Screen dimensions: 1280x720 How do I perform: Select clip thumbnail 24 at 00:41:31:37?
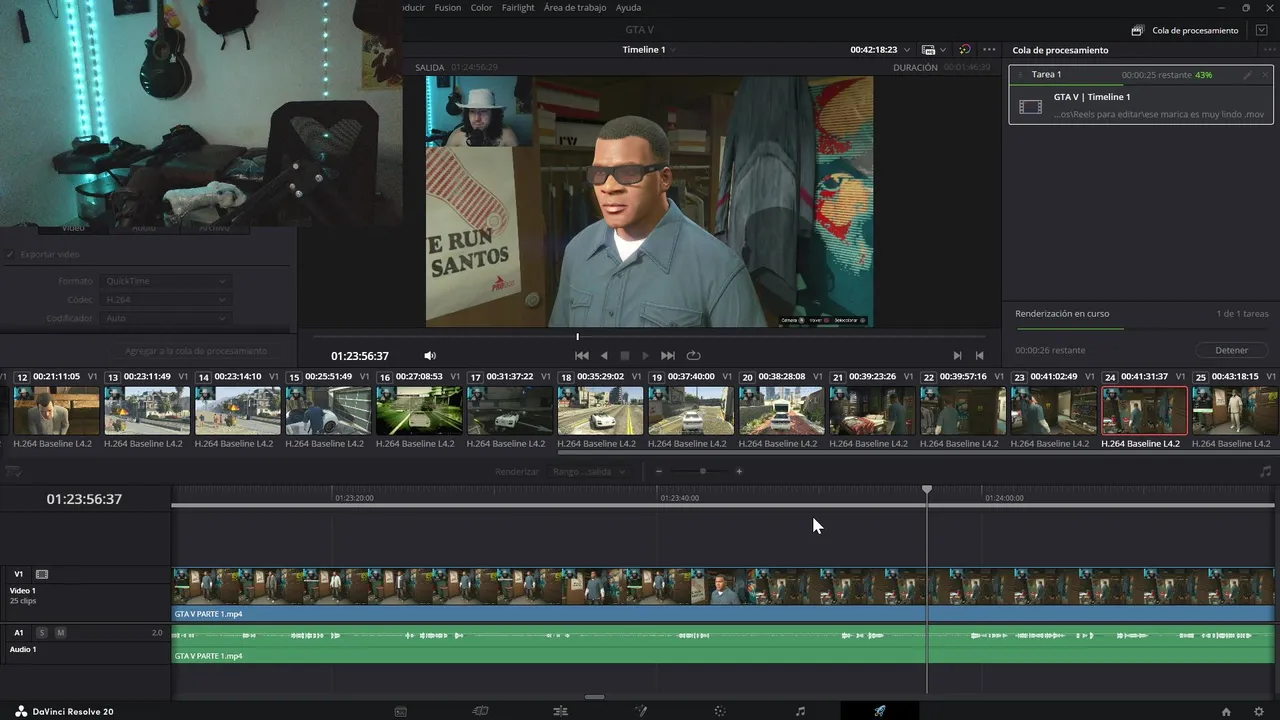(1144, 410)
